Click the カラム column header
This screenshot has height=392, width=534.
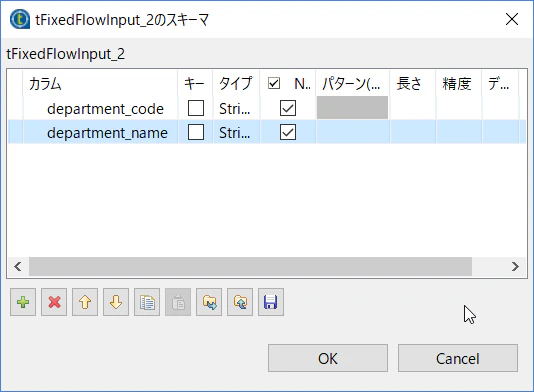(x=100, y=83)
